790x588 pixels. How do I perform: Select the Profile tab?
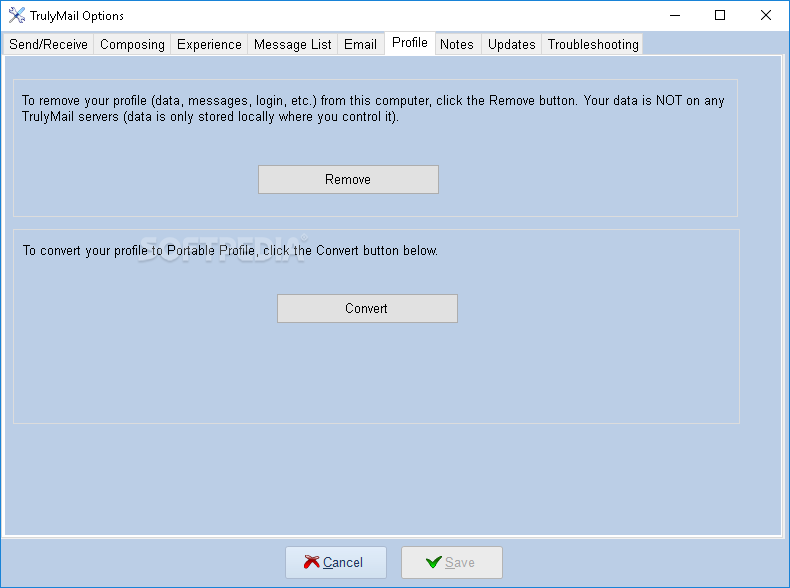pyautogui.click(x=410, y=43)
